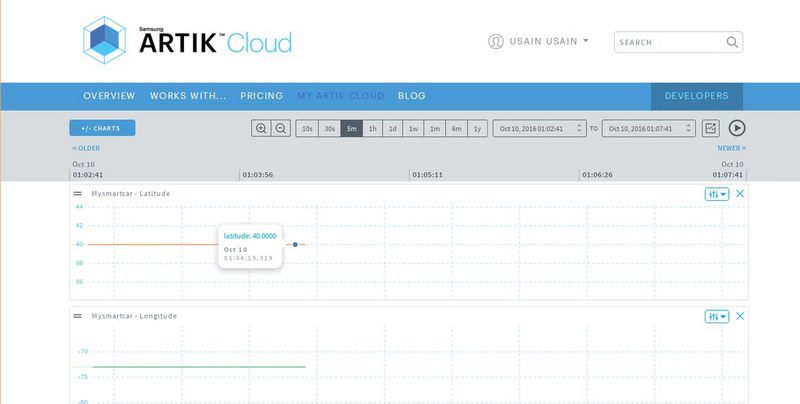Click the start date field Oct 10, 2016 01:02:41
The height and width of the screenshot is (404, 800).
pyautogui.click(x=539, y=129)
